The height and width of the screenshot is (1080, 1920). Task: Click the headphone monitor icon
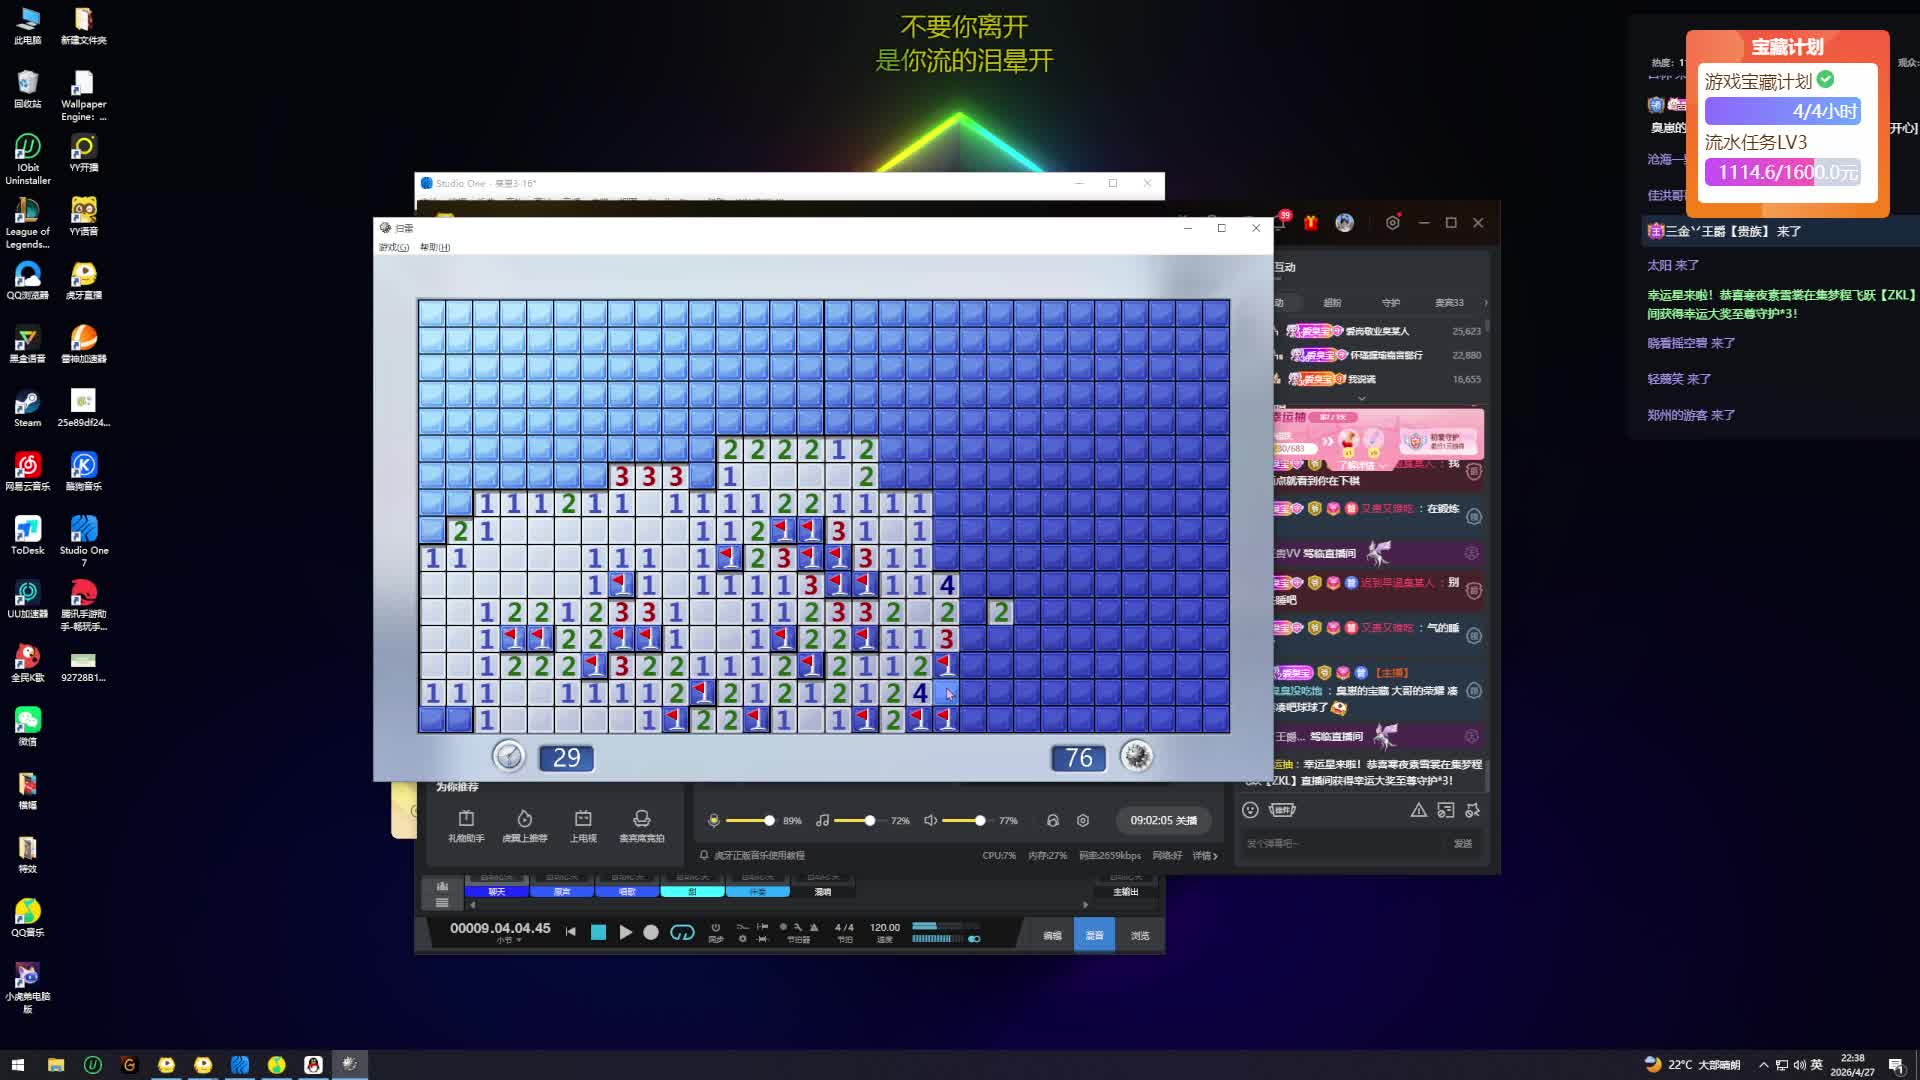point(1052,820)
